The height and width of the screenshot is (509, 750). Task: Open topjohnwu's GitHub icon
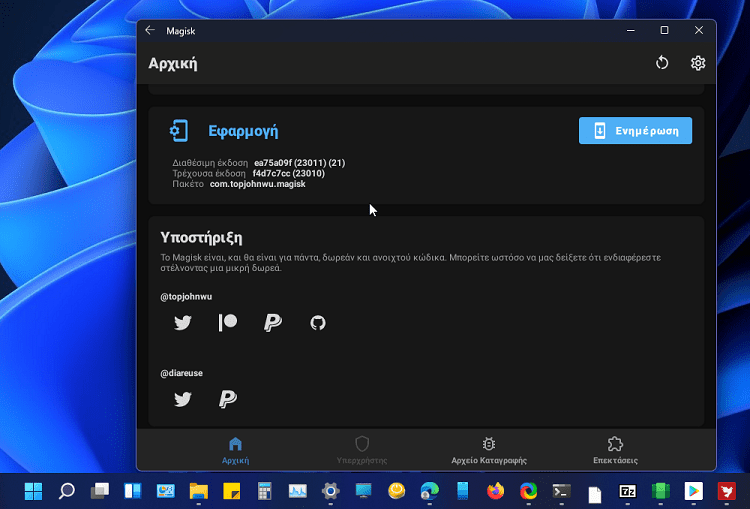click(318, 323)
